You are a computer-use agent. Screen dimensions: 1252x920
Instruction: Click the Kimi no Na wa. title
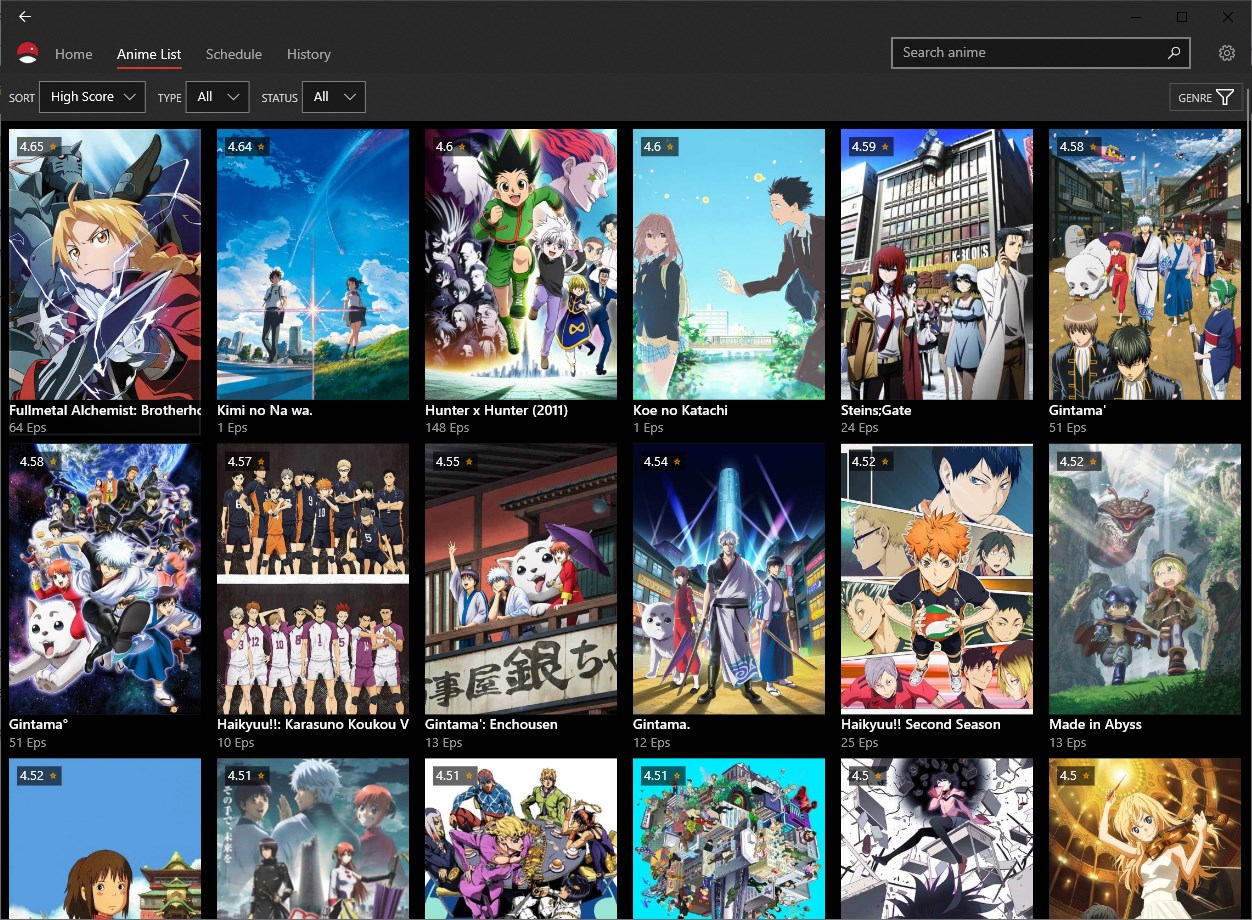[265, 410]
